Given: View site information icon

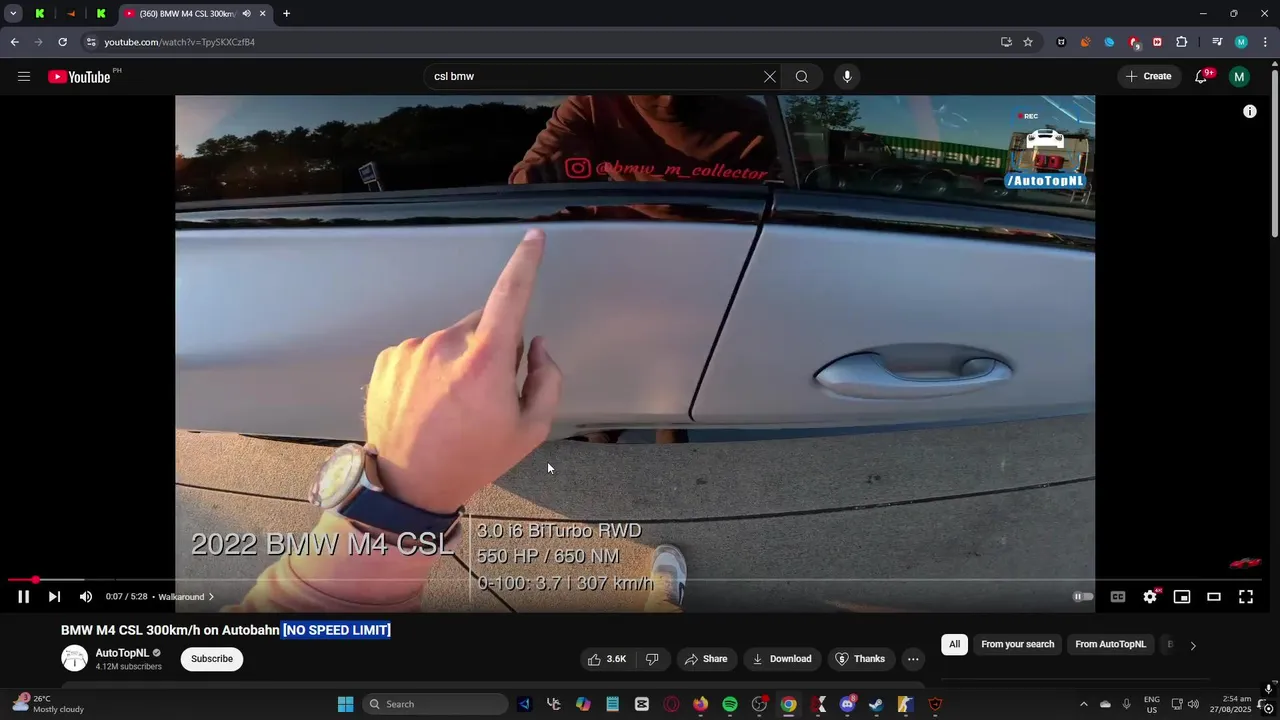Looking at the screenshot, I should (x=90, y=42).
